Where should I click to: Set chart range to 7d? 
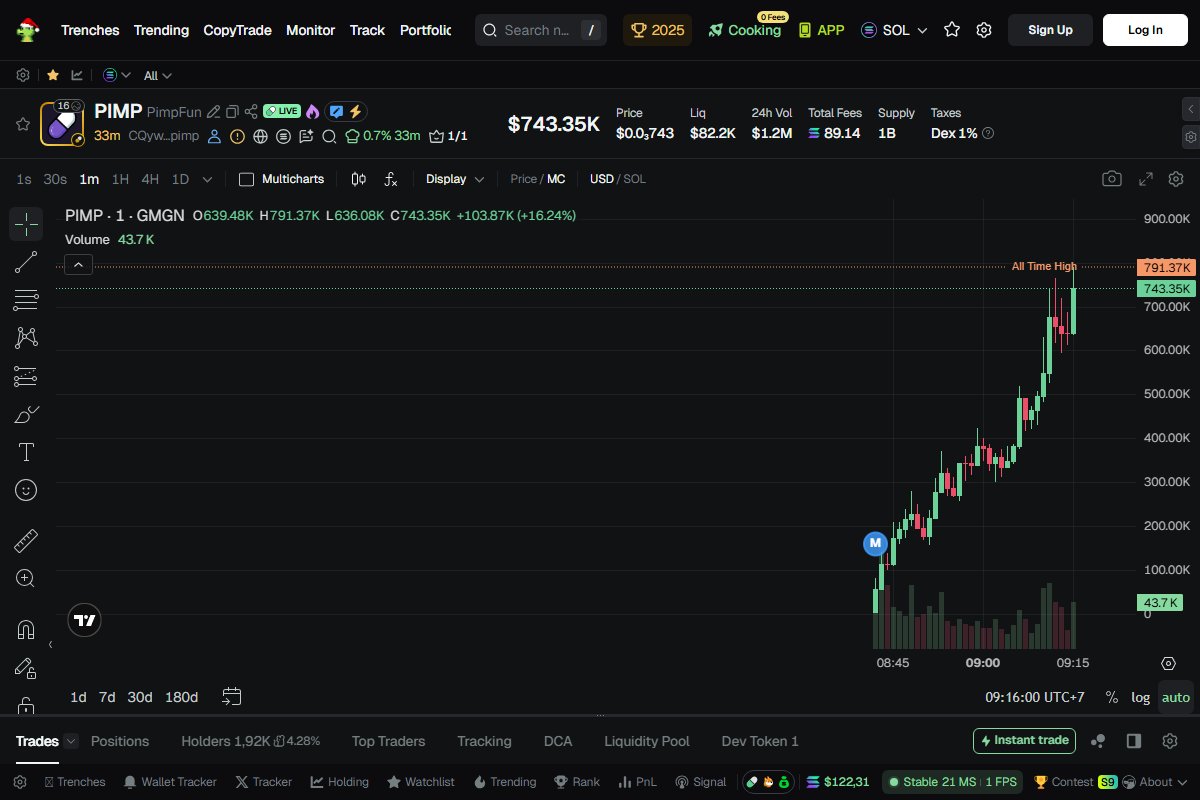(x=107, y=697)
